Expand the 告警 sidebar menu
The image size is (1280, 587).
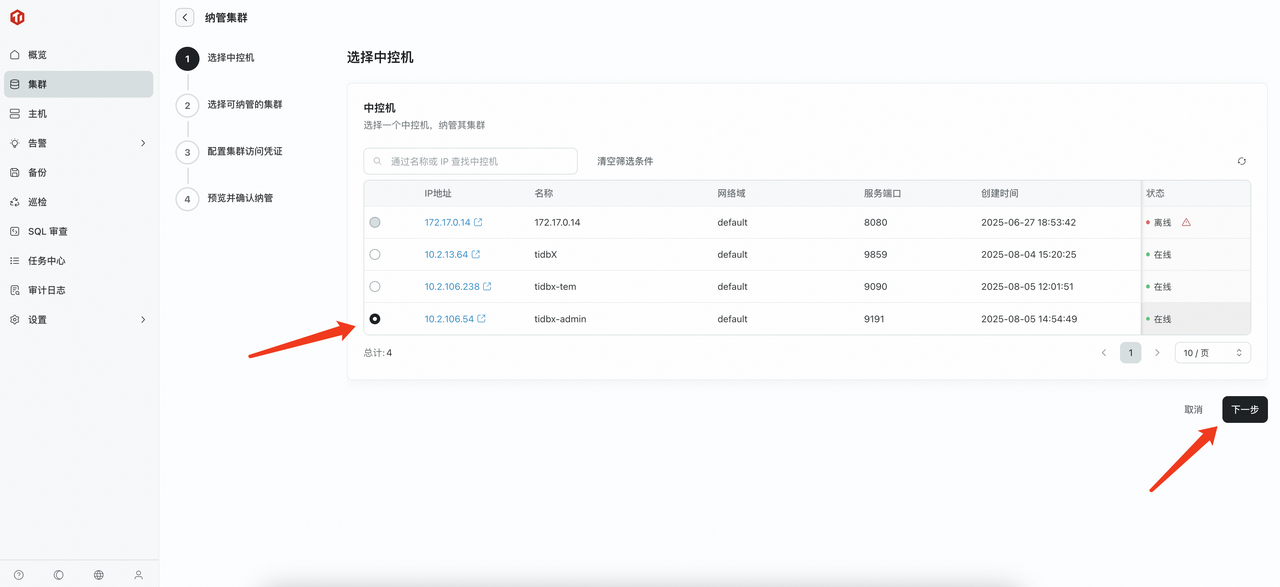(x=78, y=142)
